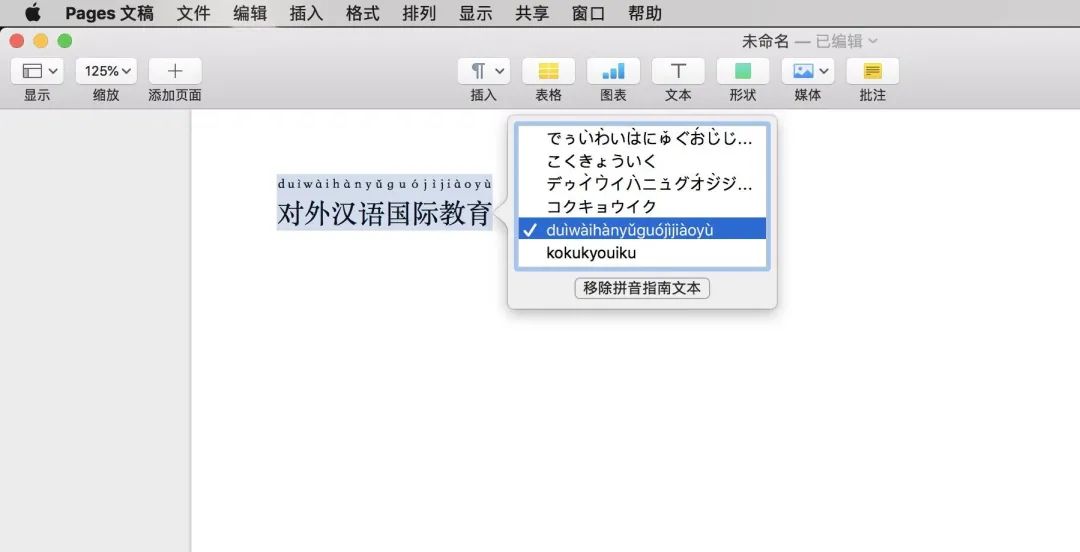
Task: Open the 帮助 menu
Action: click(645, 13)
